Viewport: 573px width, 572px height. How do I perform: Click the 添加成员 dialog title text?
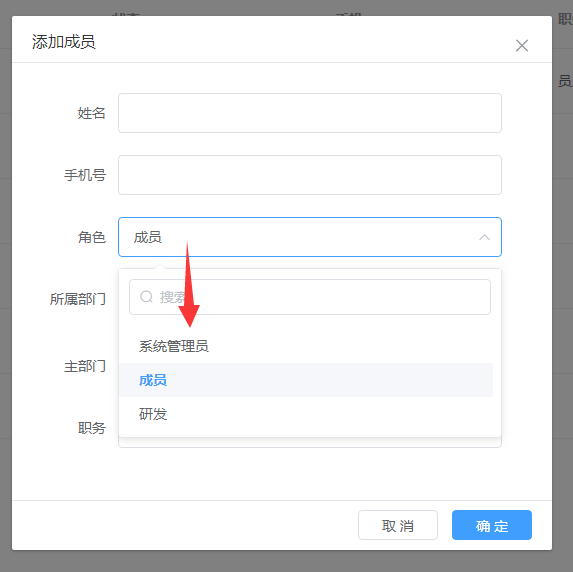pos(64,42)
